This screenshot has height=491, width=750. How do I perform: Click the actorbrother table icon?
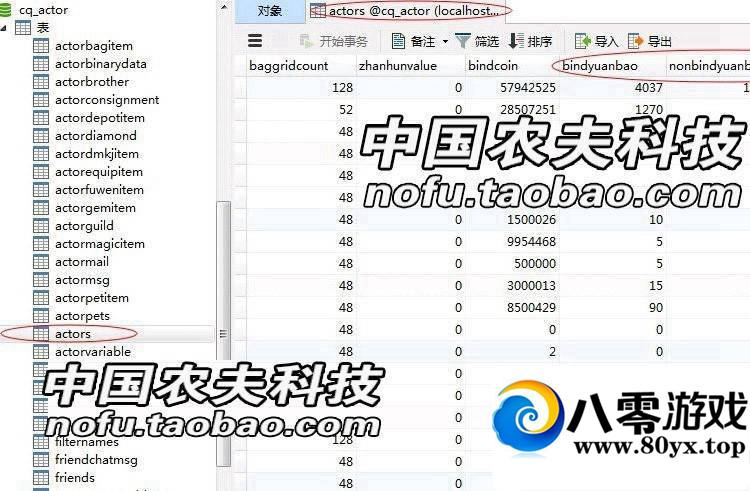pos(41,82)
